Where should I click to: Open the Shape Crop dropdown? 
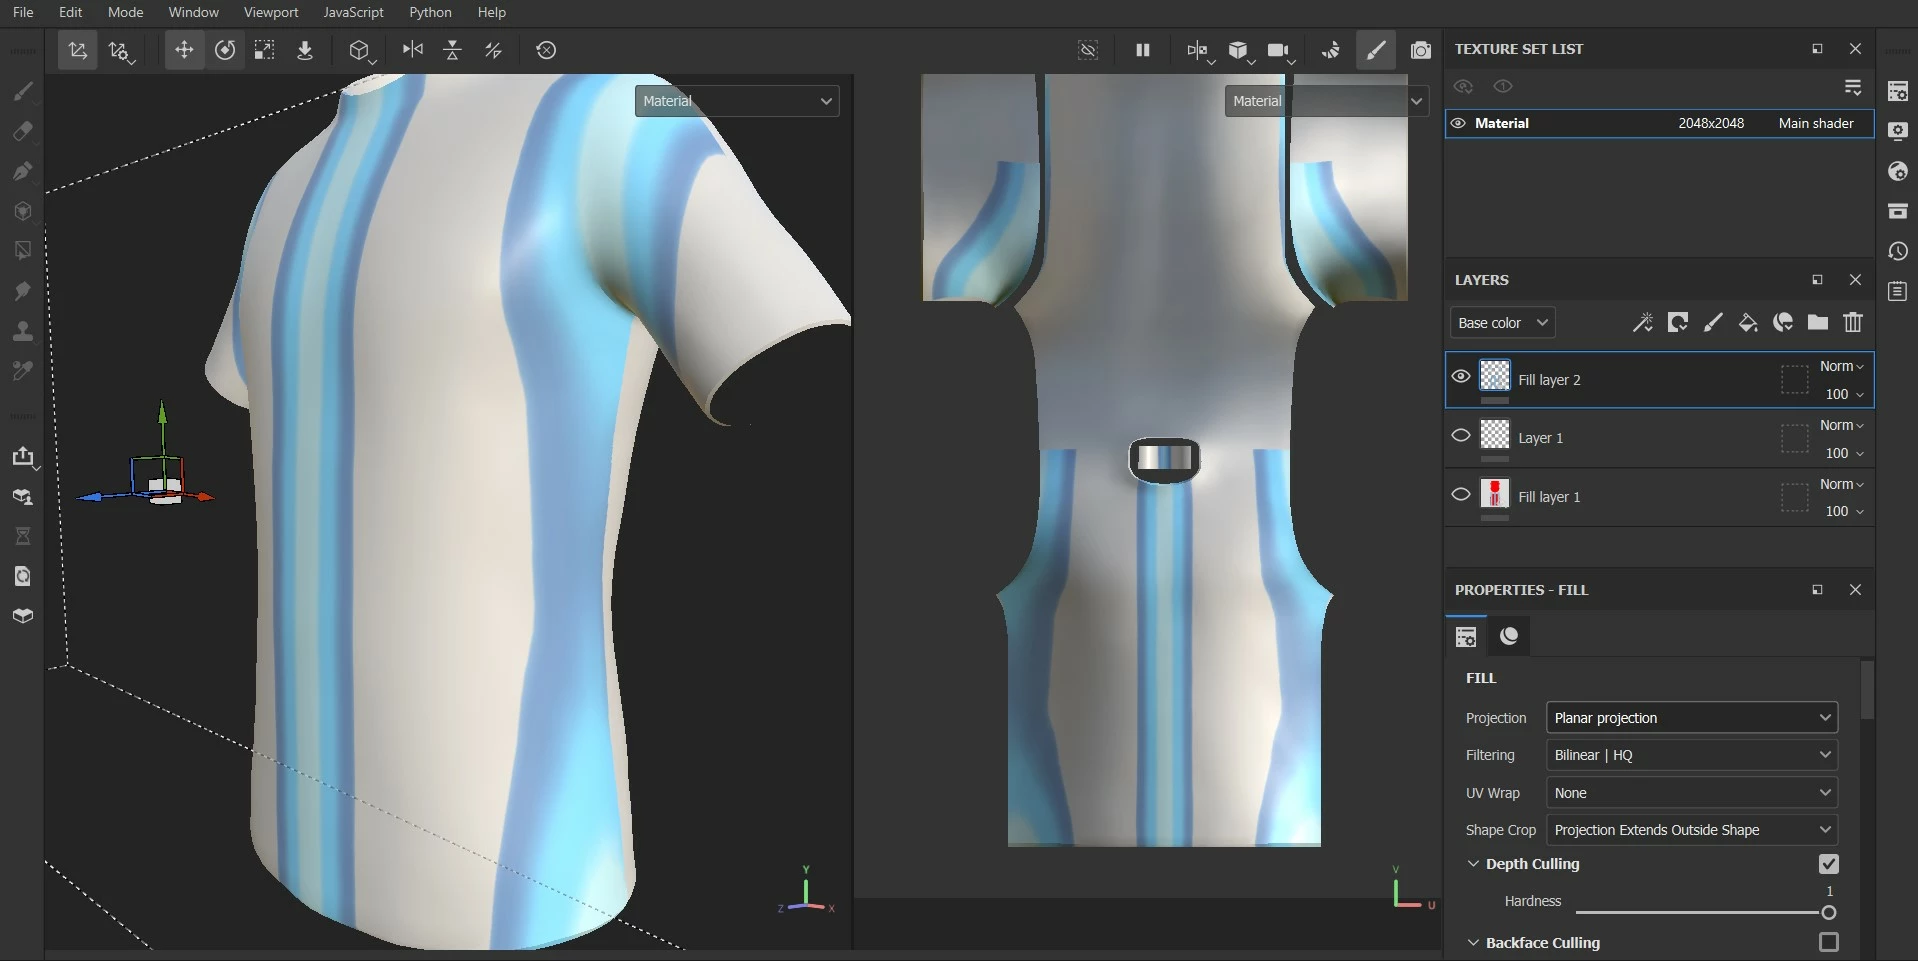point(1692,830)
